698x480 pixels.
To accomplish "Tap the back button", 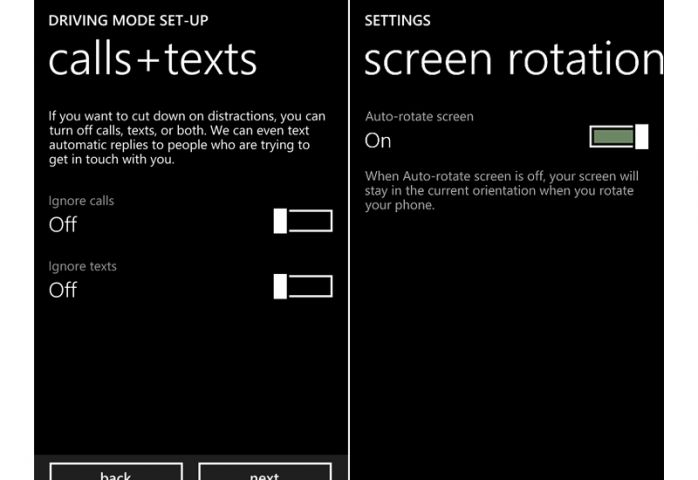I will tap(116, 472).
